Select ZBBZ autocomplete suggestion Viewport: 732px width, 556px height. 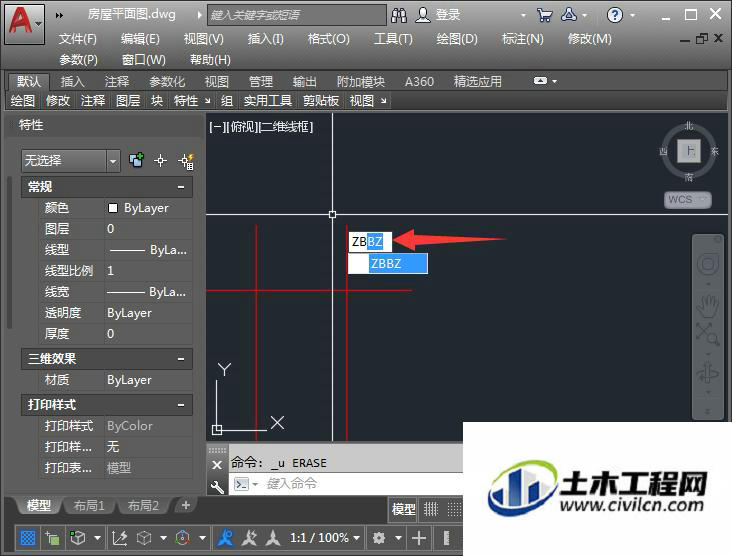387,264
